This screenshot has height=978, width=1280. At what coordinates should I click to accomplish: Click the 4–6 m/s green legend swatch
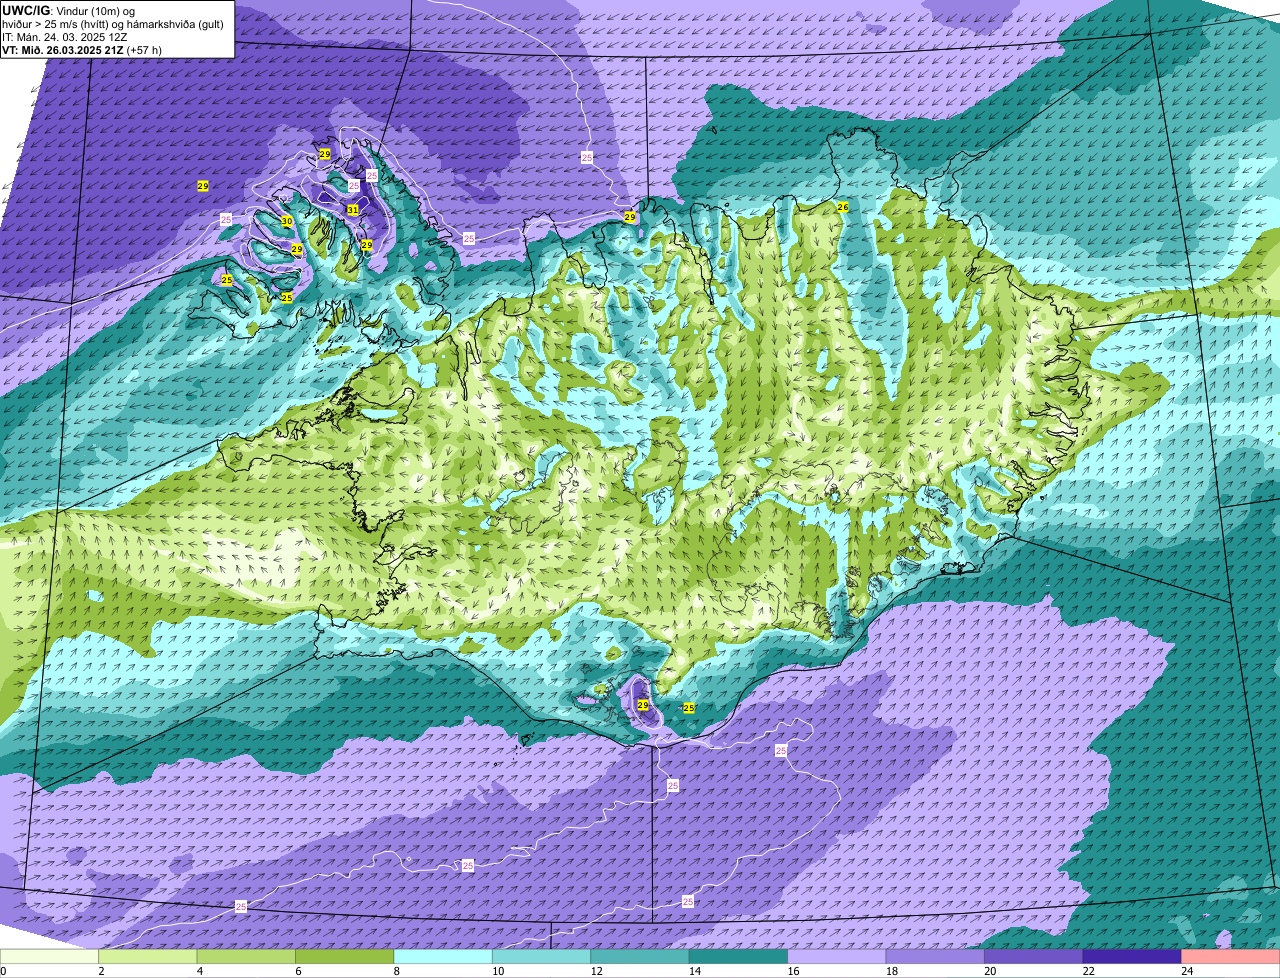[x=246, y=957]
